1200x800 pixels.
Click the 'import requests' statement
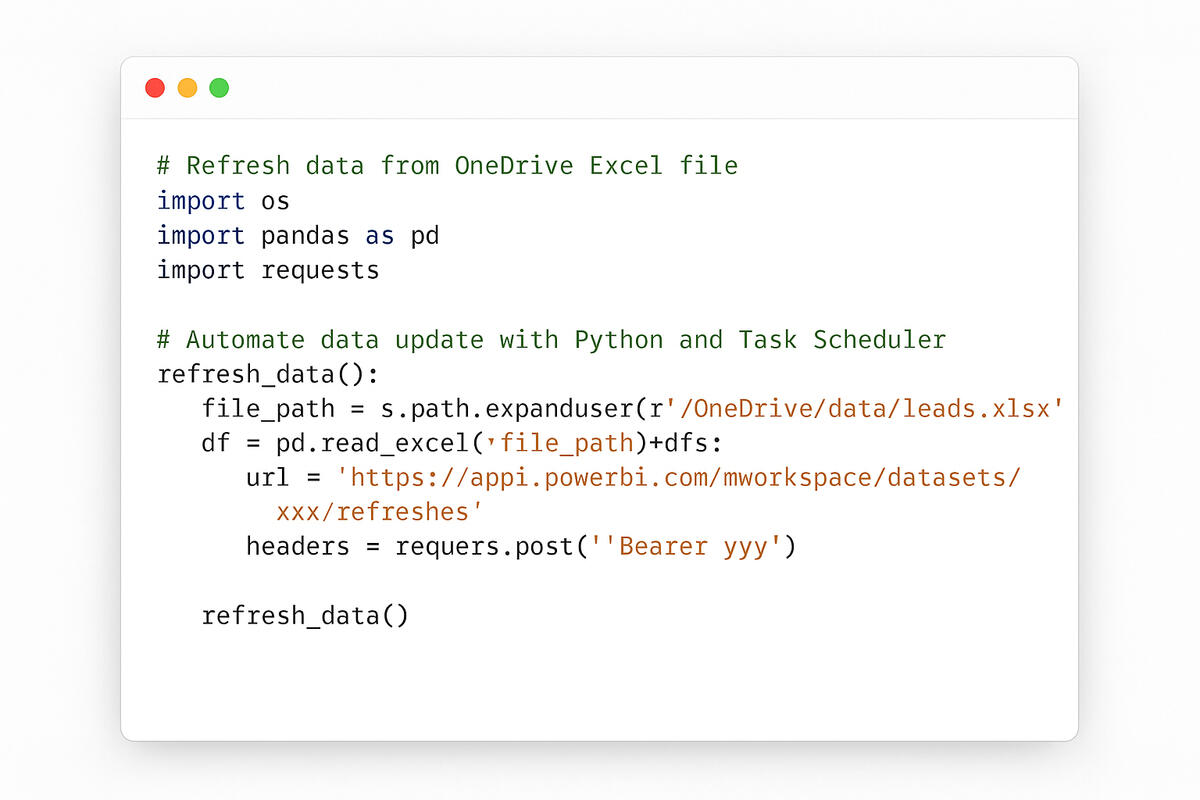click(x=268, y=269)
